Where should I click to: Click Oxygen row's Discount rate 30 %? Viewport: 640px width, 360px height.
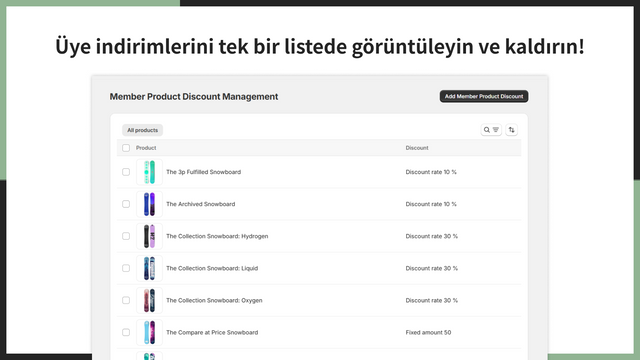coord(431,300)
